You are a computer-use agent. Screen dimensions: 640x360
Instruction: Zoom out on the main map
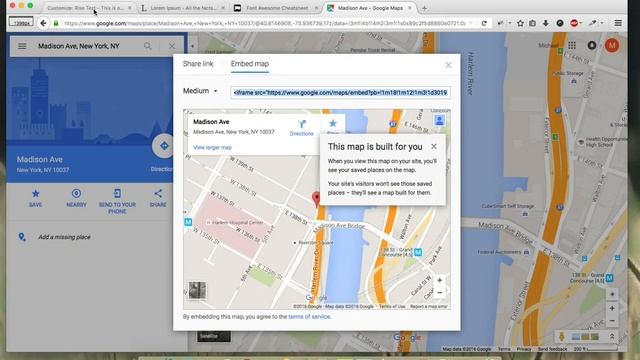coord(611,321)
